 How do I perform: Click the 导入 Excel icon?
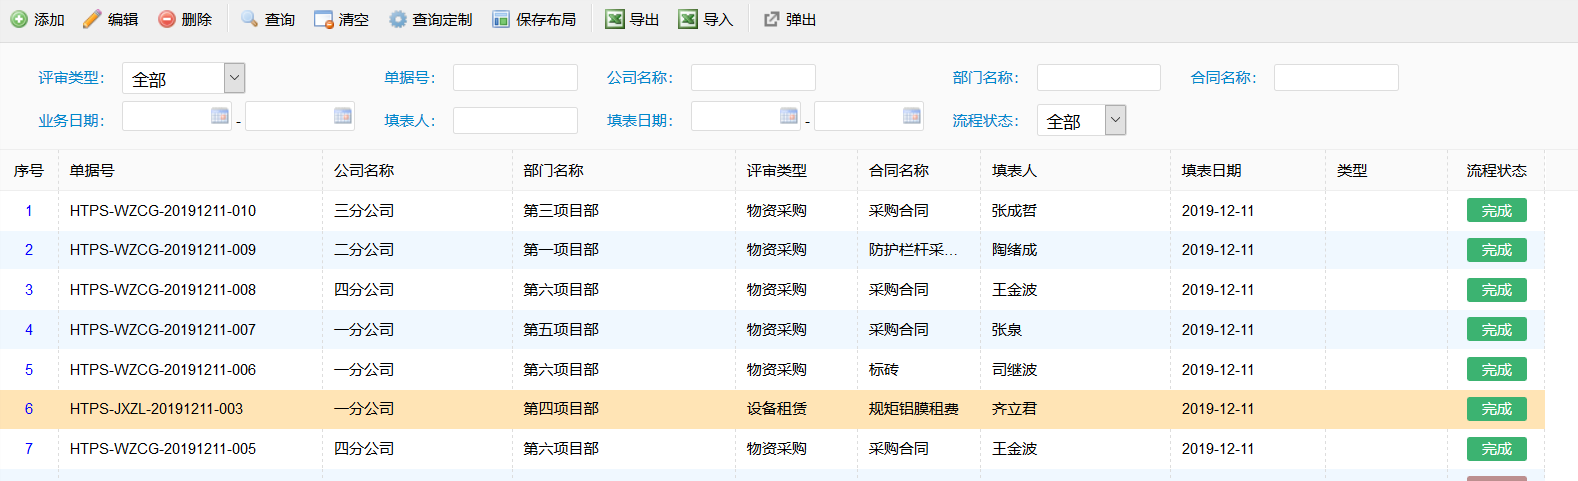(688, 19)
